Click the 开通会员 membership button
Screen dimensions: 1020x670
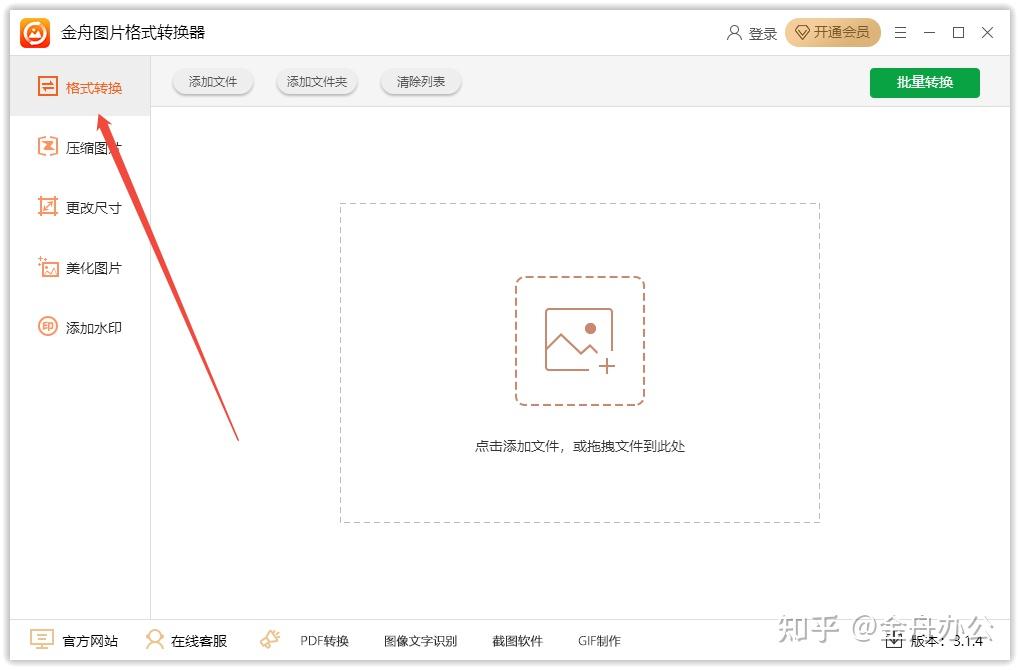point(833,33)
